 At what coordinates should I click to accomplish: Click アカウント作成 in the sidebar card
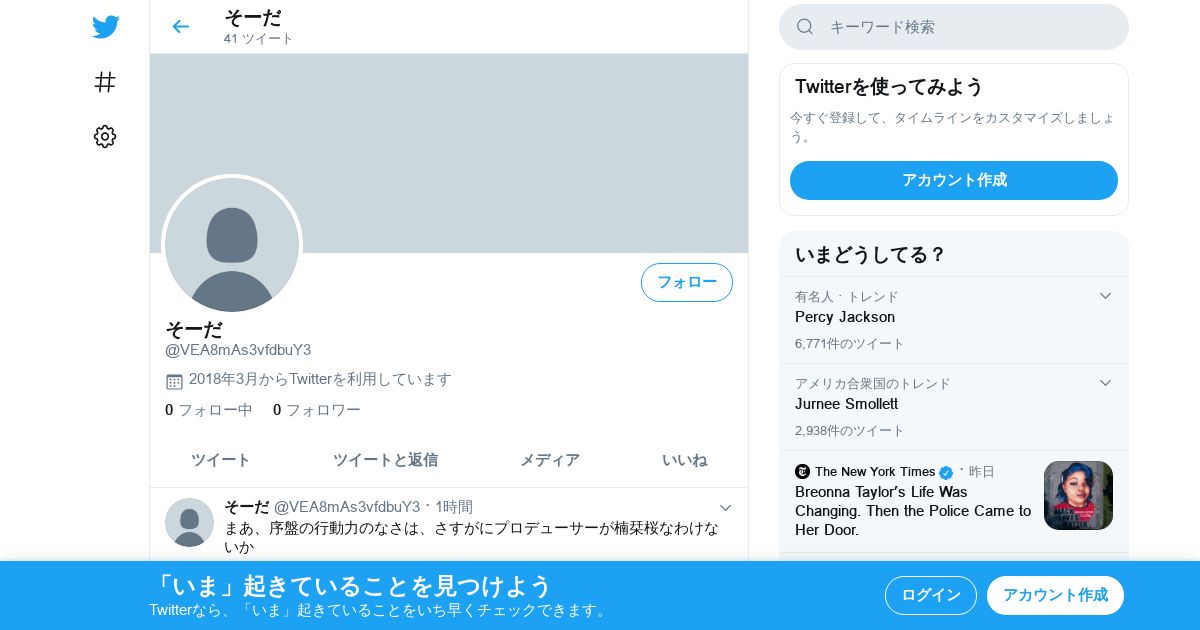954,180
